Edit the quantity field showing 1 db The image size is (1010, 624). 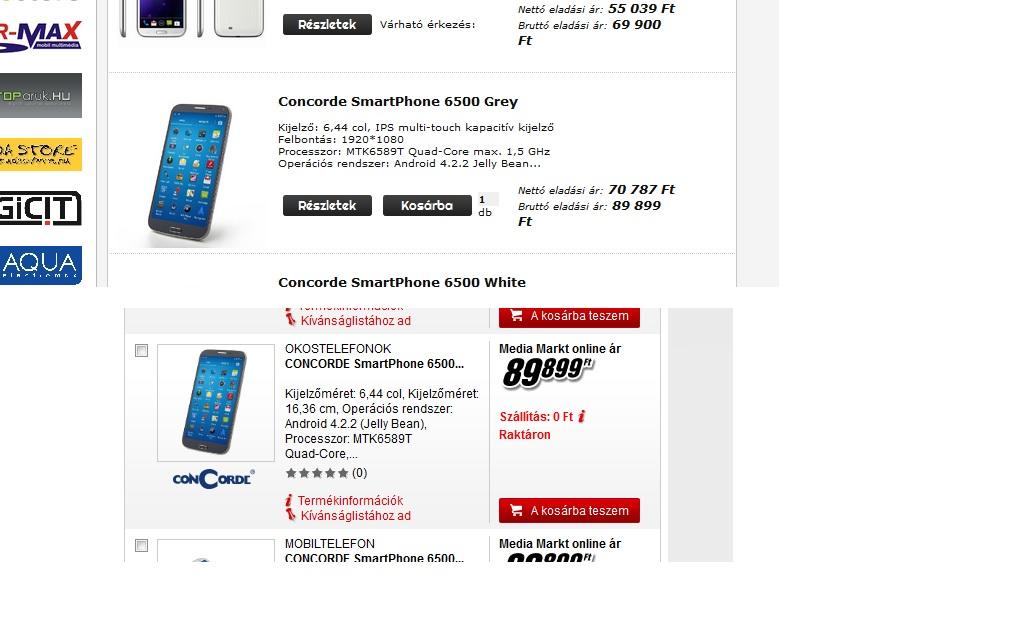pos(488,200)
